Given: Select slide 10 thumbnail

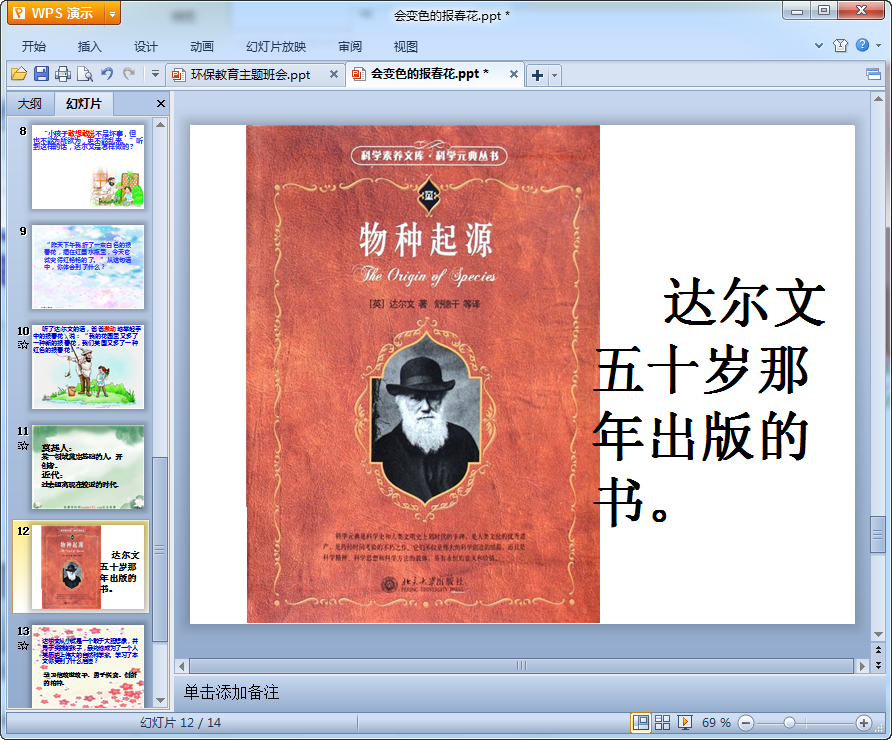Looking at the screenshot, I should coord(88,367).
